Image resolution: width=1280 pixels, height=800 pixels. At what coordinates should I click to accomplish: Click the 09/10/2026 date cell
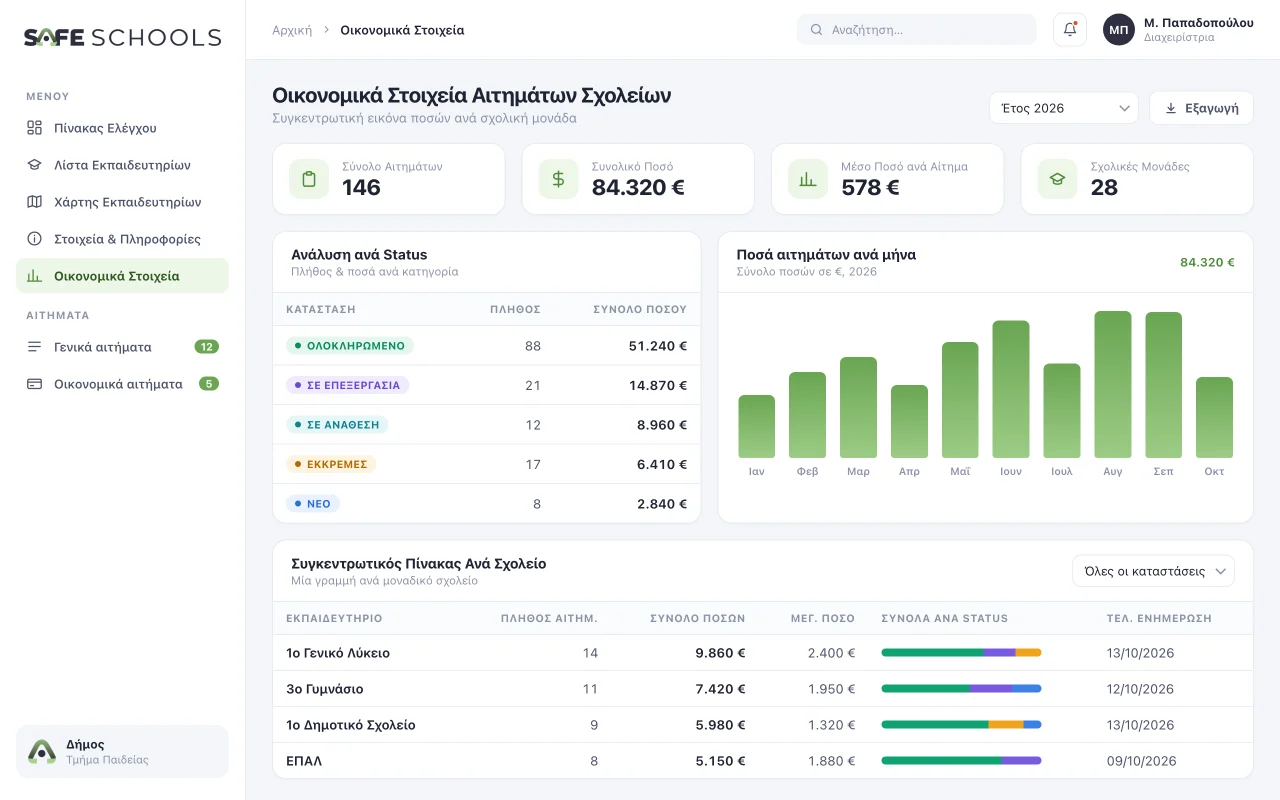point(1140,761)
